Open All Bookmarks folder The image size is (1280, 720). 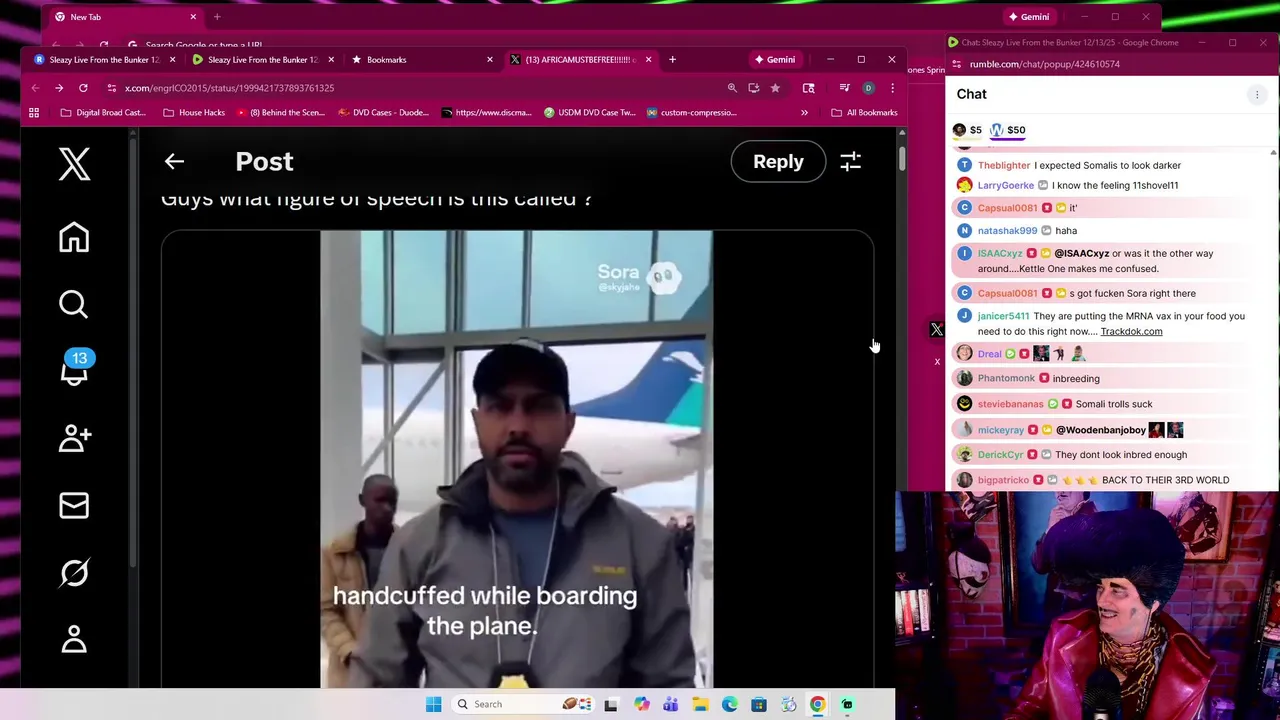[x=864, y=113]
